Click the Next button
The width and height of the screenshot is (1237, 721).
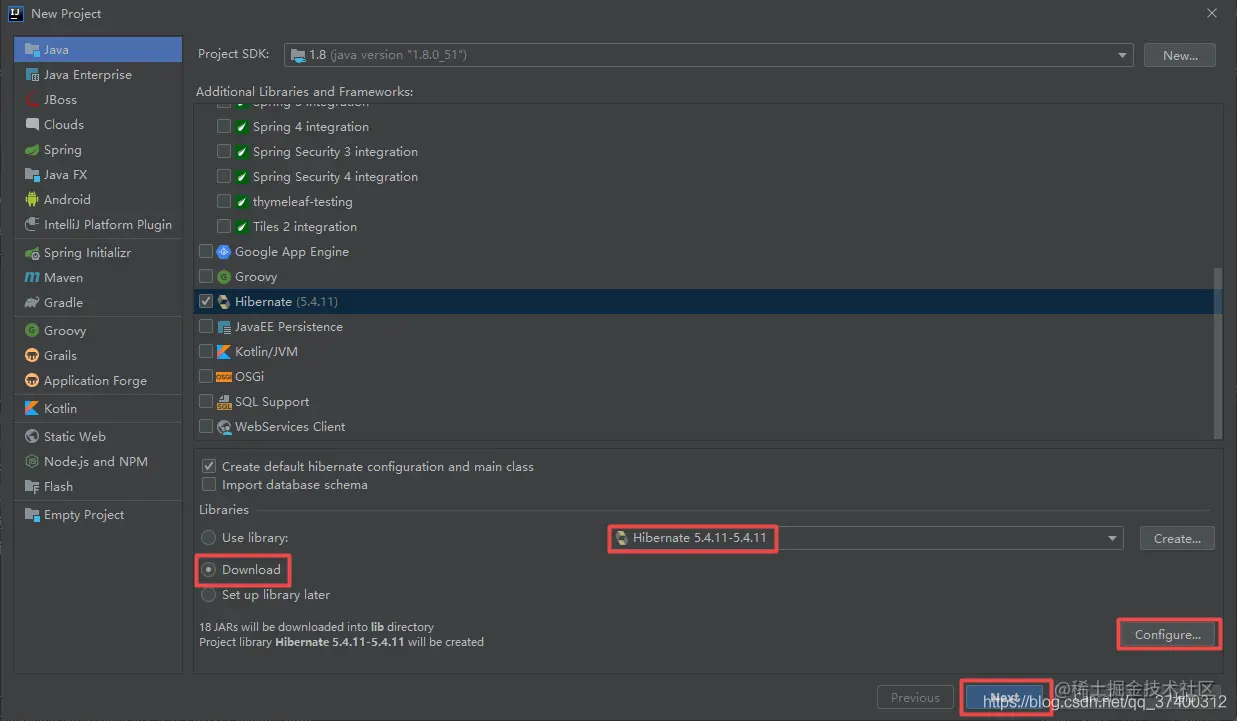tap(1005, 697)
